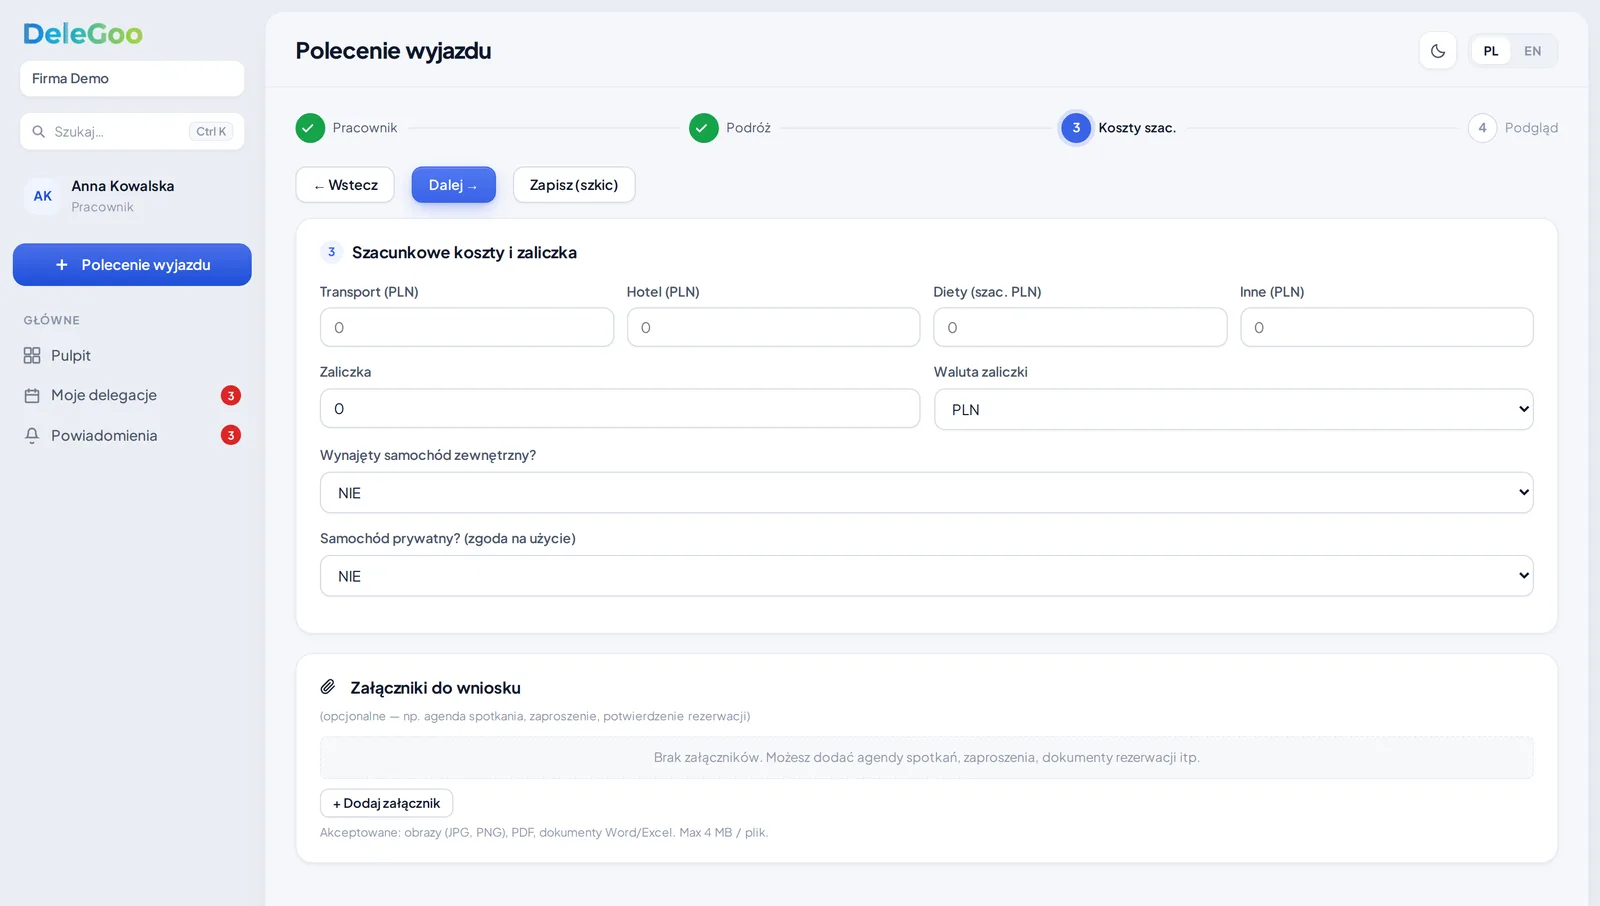Open the Pulpit menu item
The width and height of the screenshot is (1600, 906).
[132, 356]
